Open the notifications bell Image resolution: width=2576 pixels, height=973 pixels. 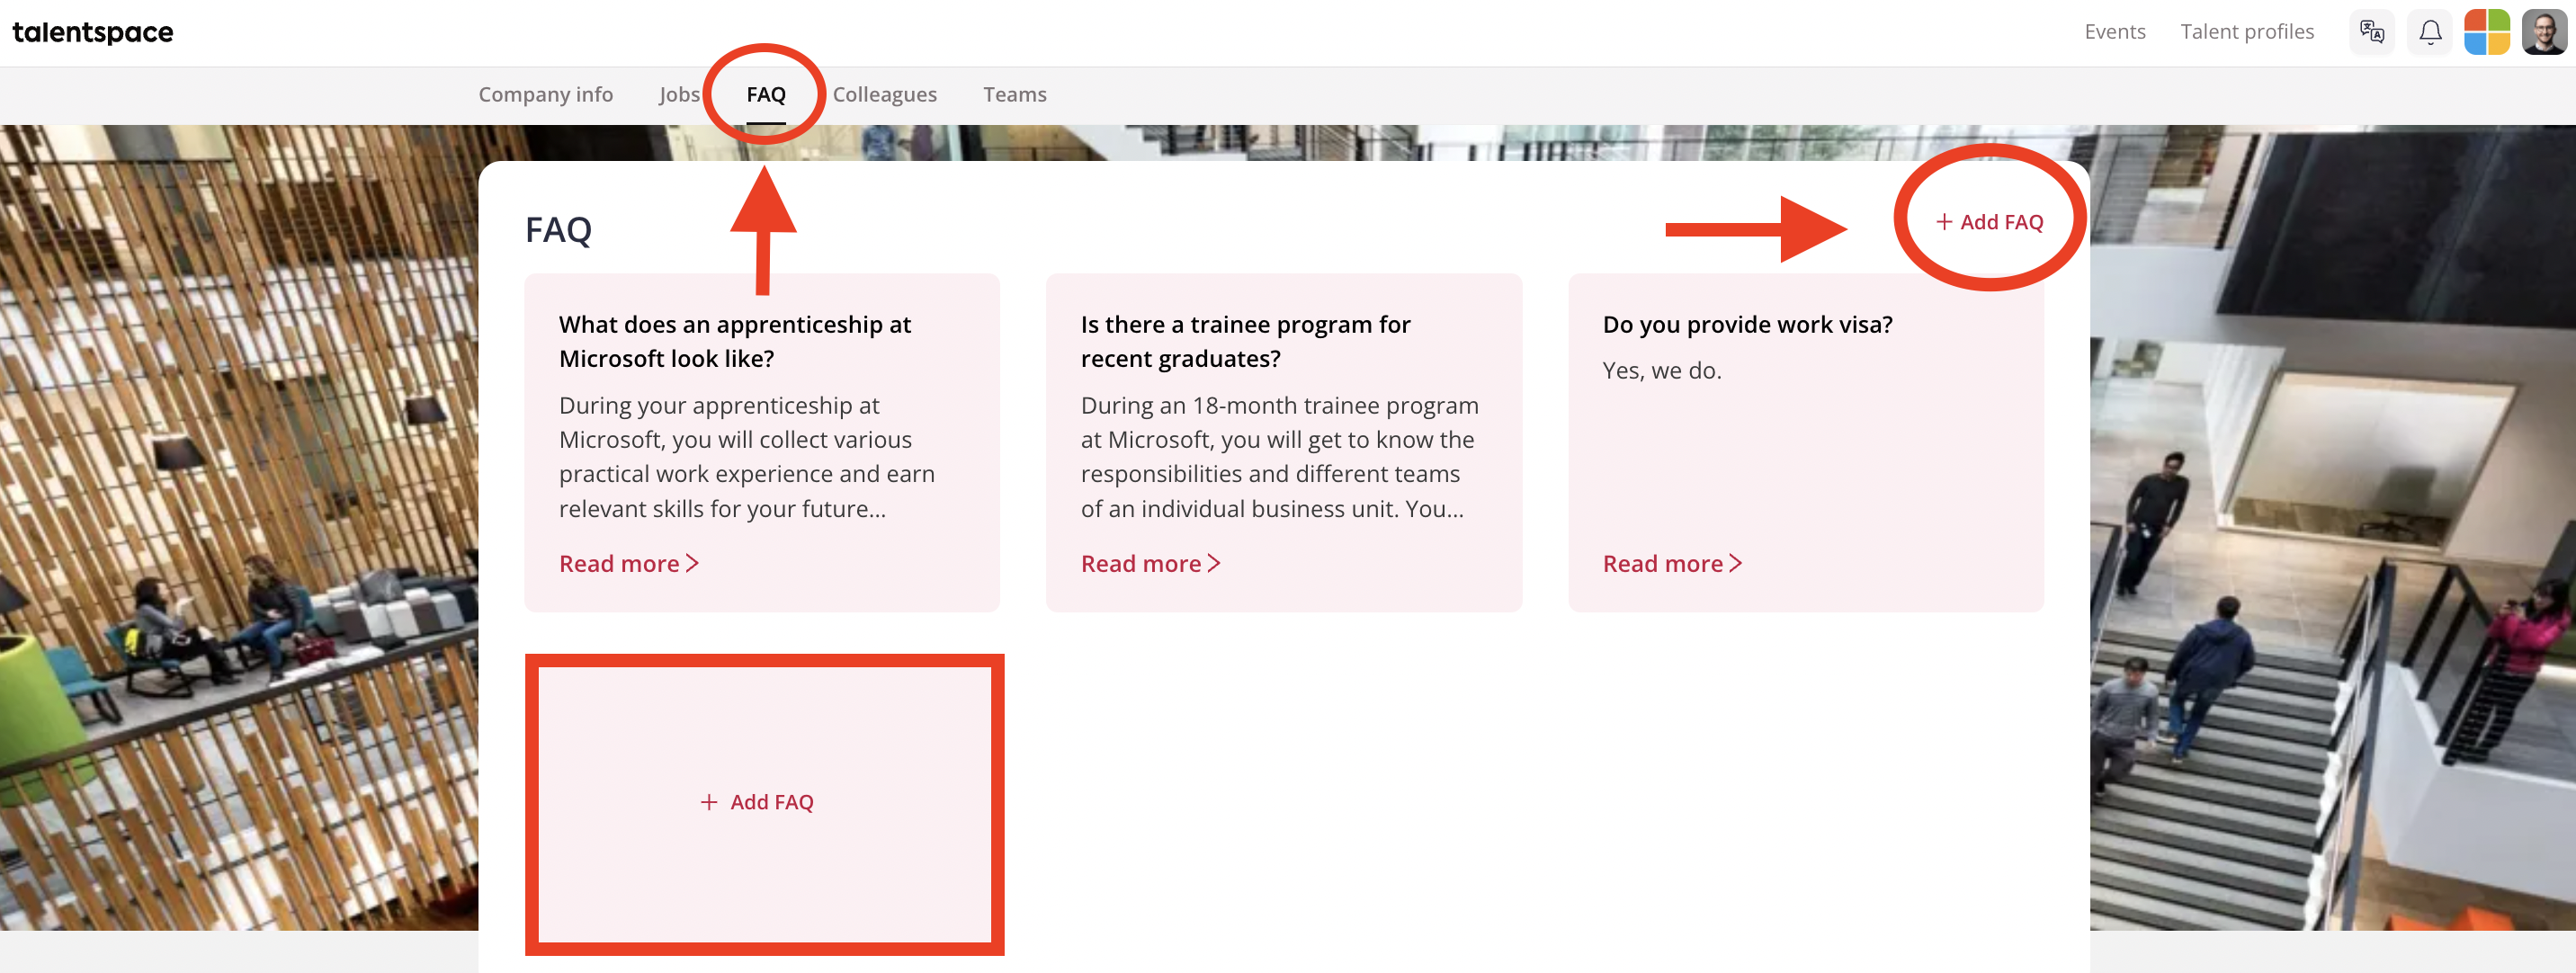point(2430,32)
